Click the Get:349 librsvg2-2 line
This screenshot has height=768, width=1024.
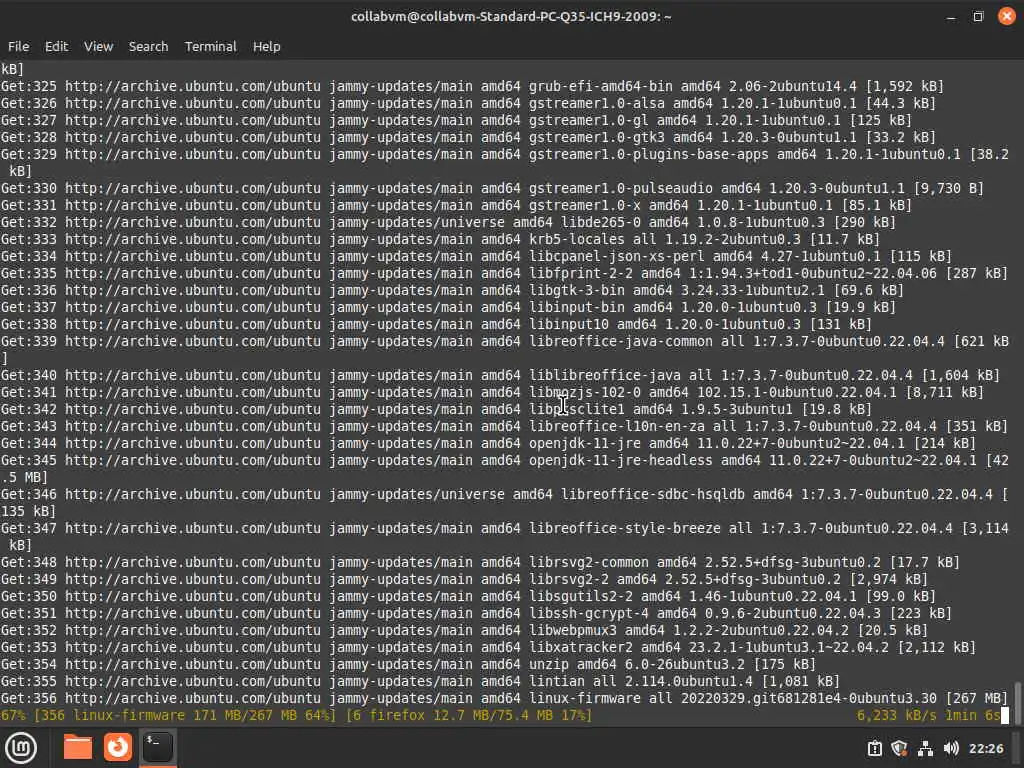[464, 579]
